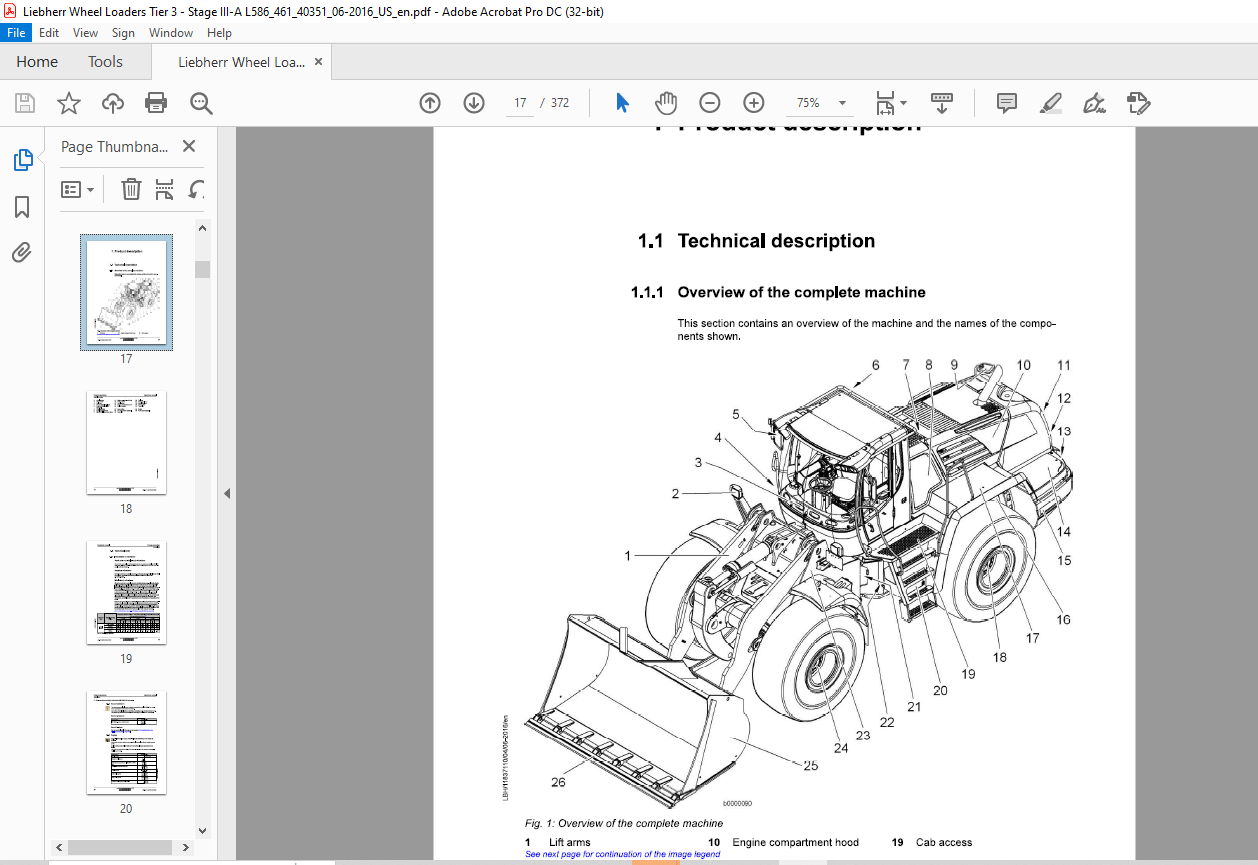Print the document
The image size is (1258, 865).
[156, 103]
